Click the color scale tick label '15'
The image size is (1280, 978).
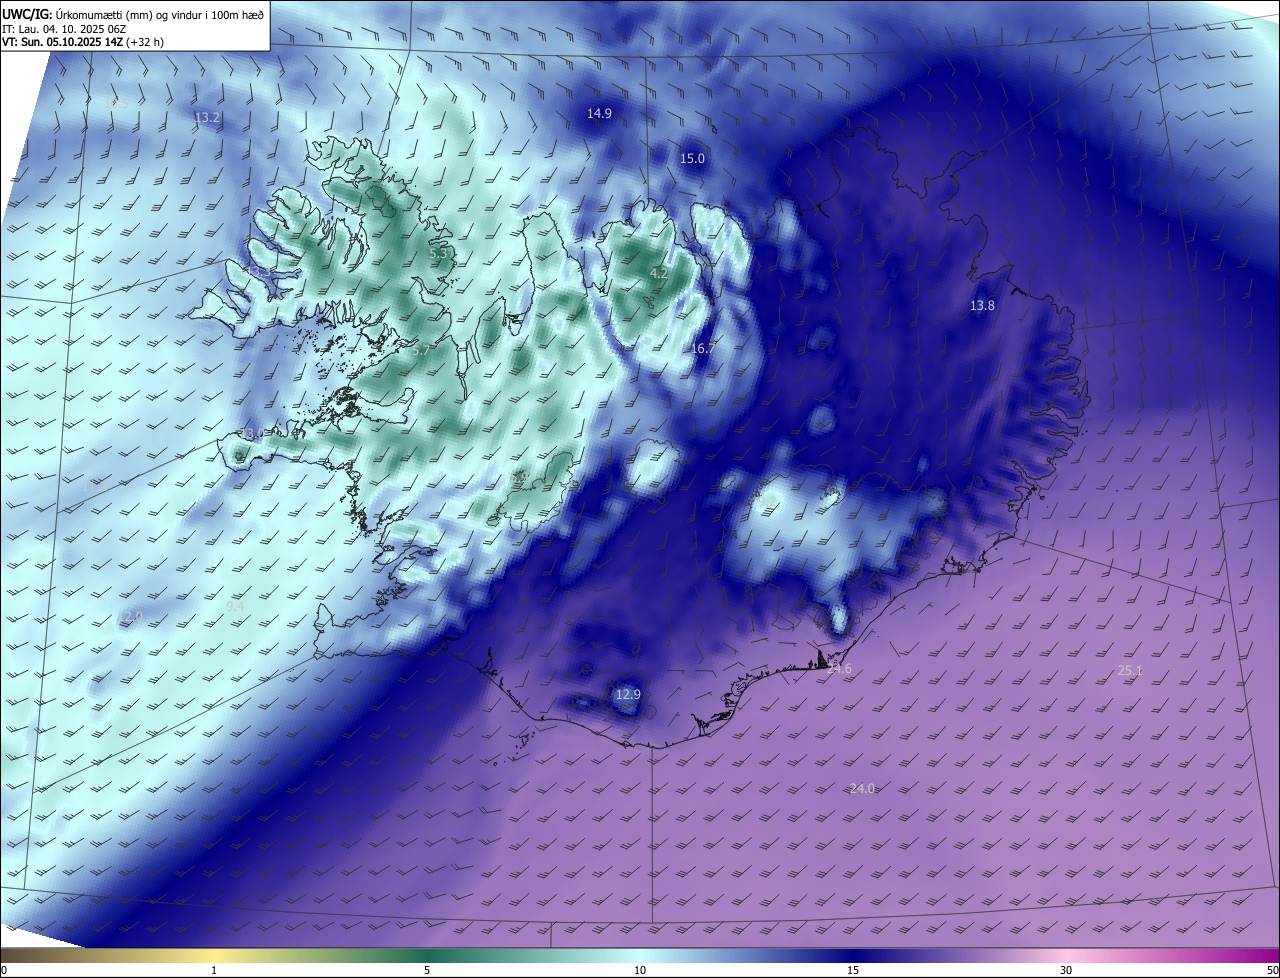853,970
